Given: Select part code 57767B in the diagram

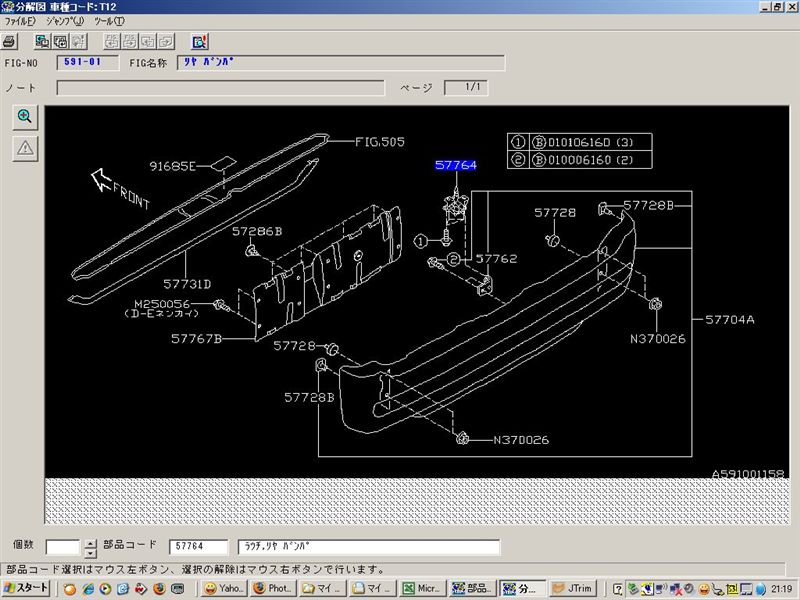Looking at the screenshot, I should point(196,339).
